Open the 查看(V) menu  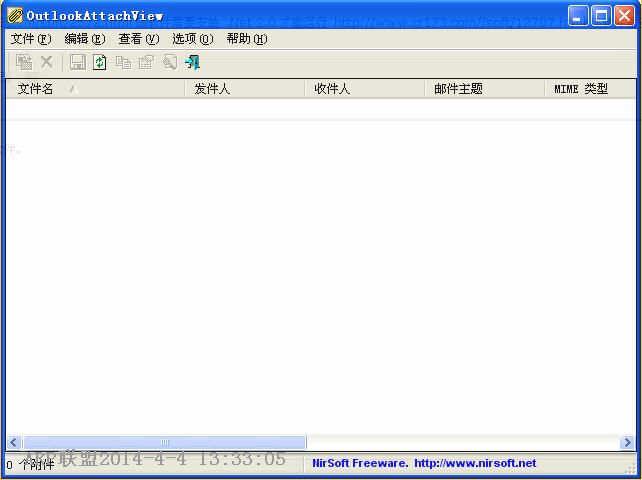point(139,39)
